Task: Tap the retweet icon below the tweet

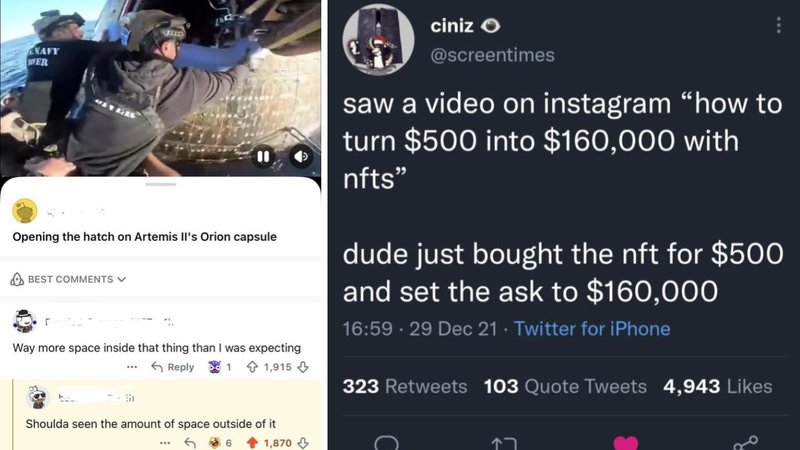Action: 504,443
